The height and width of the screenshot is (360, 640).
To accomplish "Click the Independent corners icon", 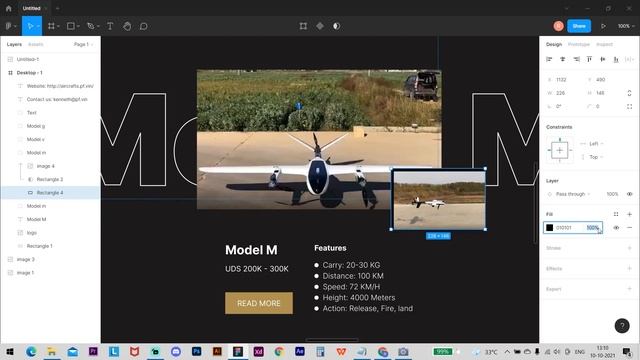I will [629, 107].
